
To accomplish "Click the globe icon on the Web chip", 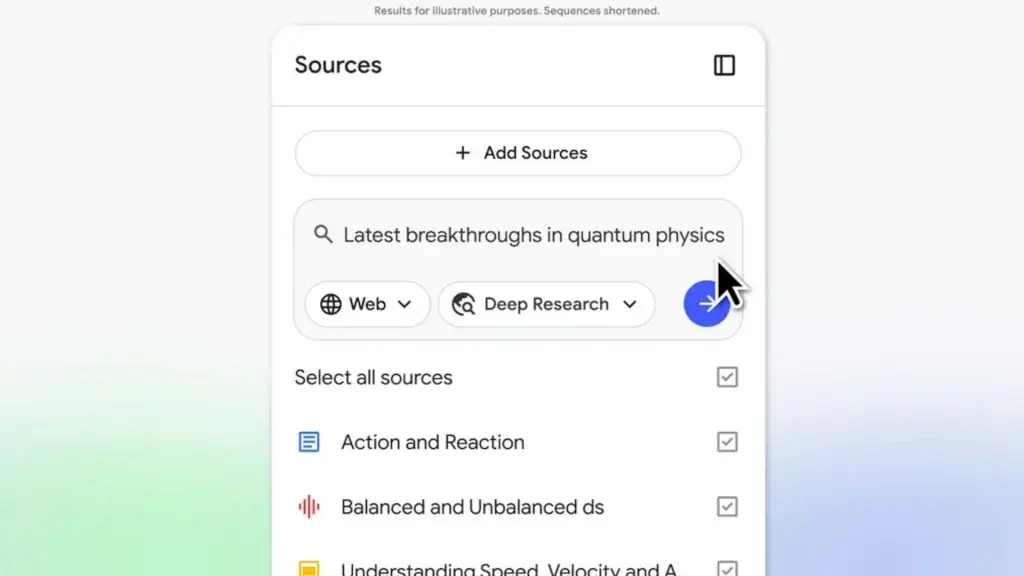I will [x=333, y=304].
